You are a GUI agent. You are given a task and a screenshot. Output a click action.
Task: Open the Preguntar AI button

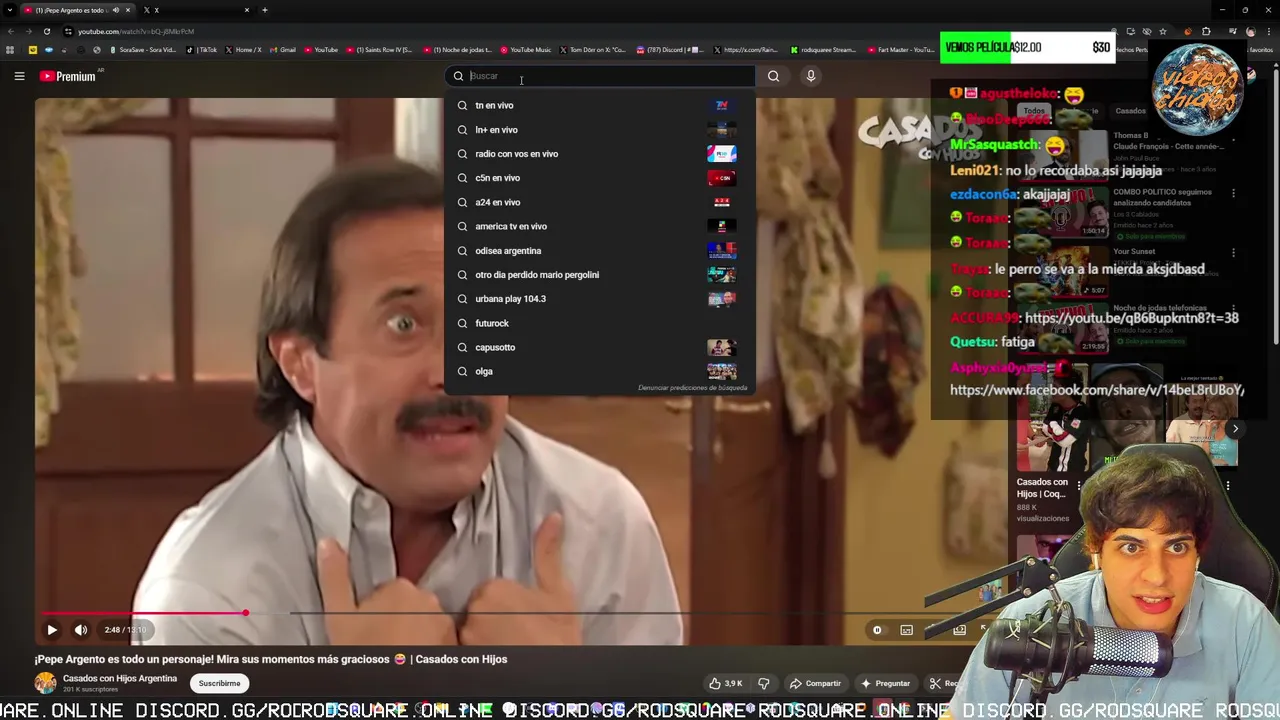(885, 684)
